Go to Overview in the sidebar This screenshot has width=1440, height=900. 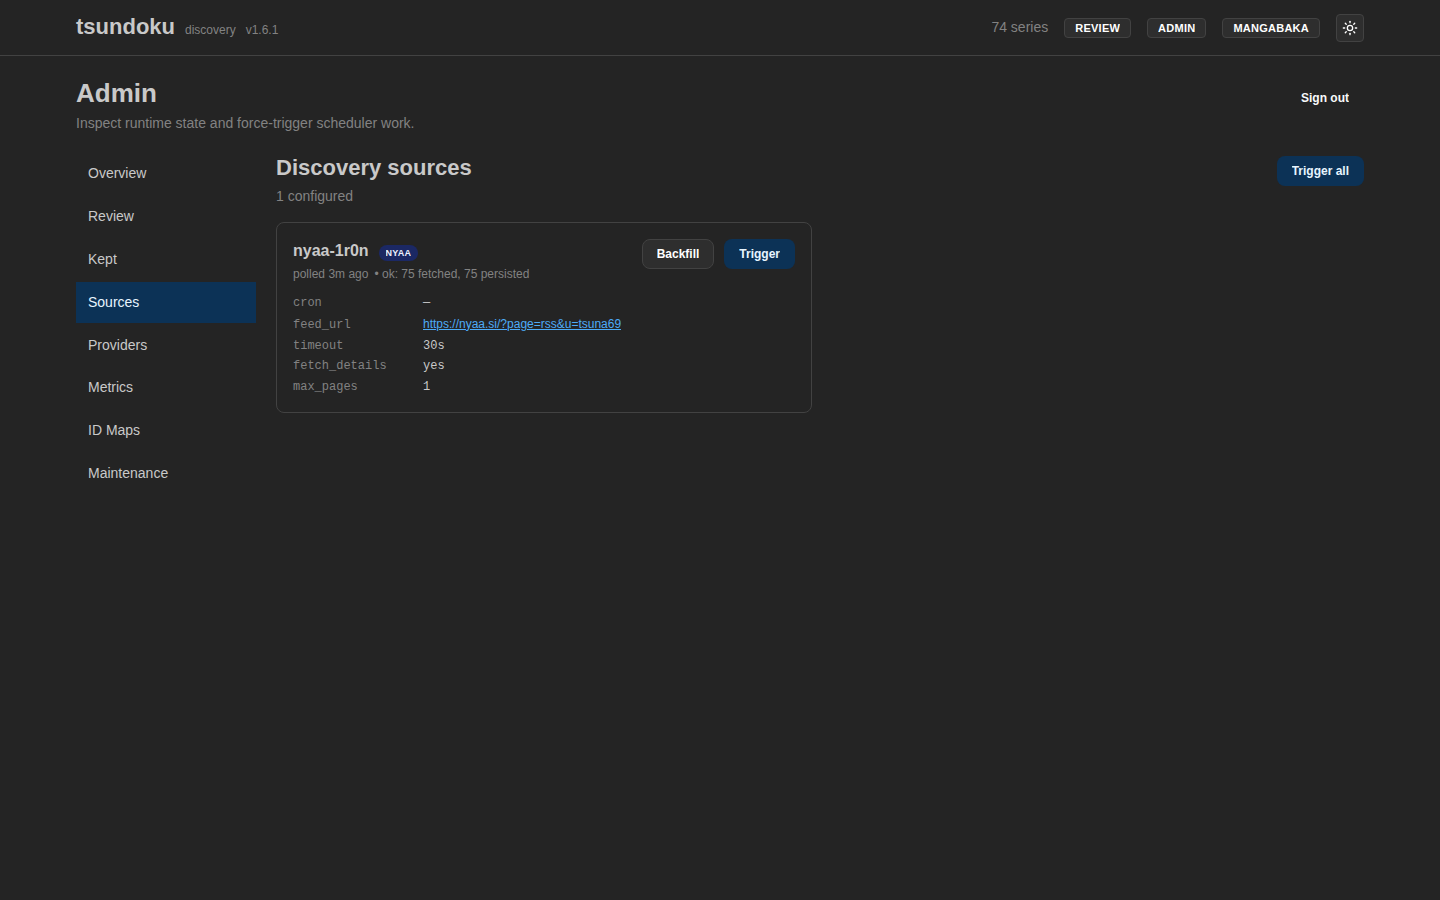click(166, 173)
